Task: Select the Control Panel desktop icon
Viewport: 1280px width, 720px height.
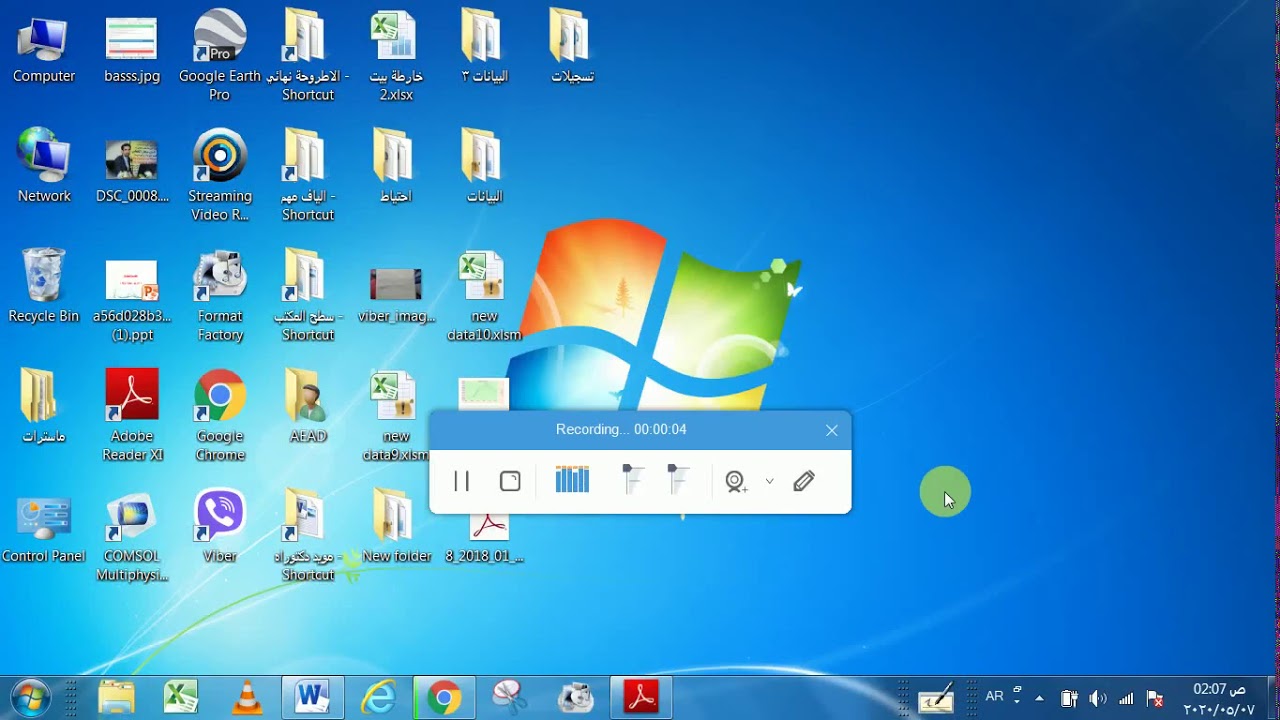Action: [44, 528]
